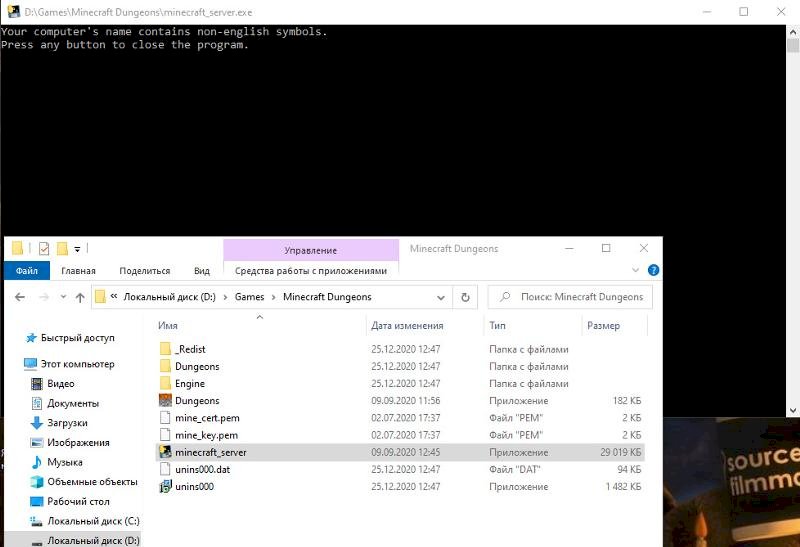Select the Engine folder icon
800x547 pixels.
[x=165, y=383]
